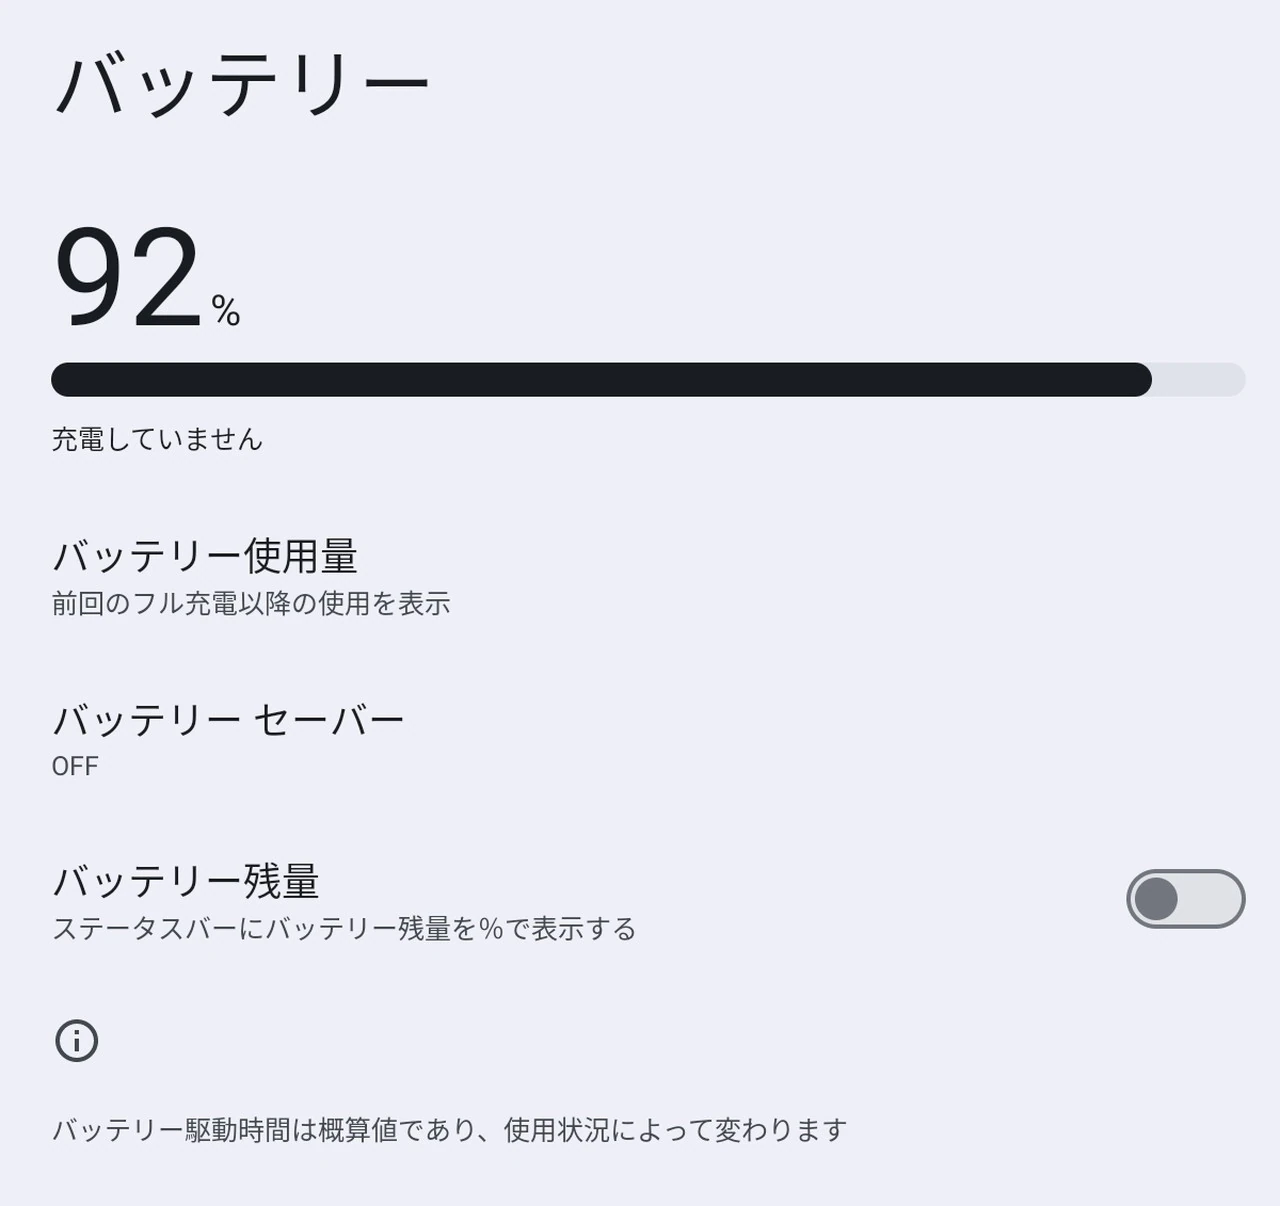Tap the gray knob of the switch
The height and width of the screenshot is (1206, 1280).
(1157, 899)
